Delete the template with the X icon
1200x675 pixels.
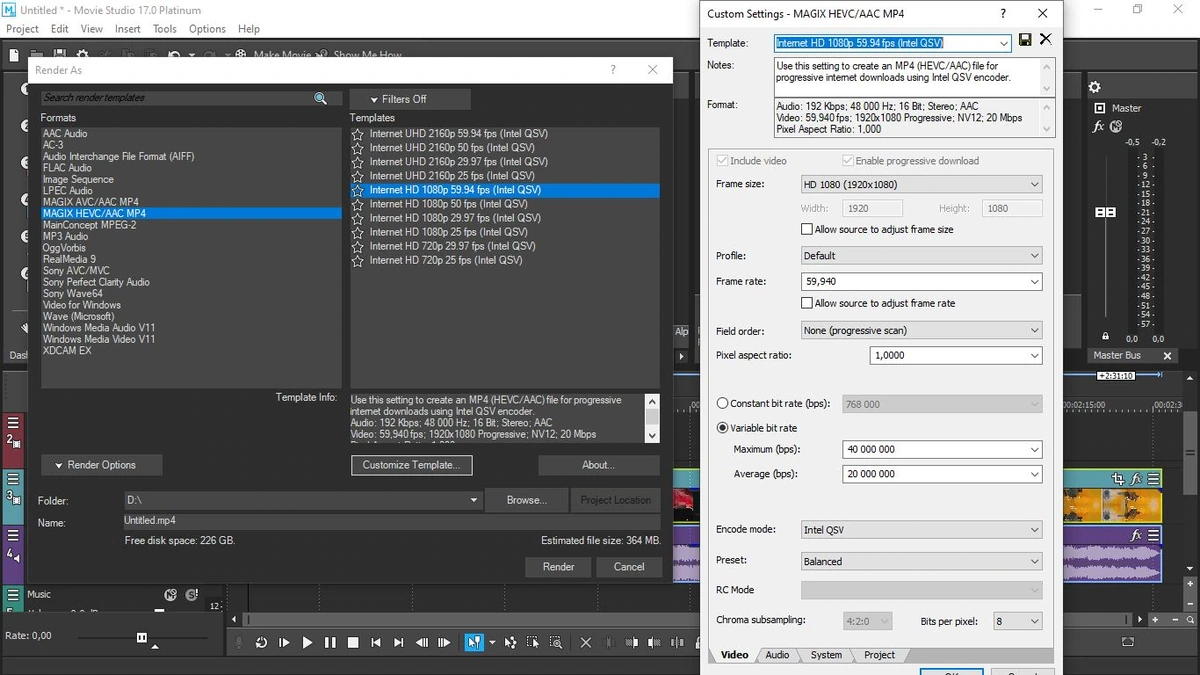click(x=1045, y=40)
